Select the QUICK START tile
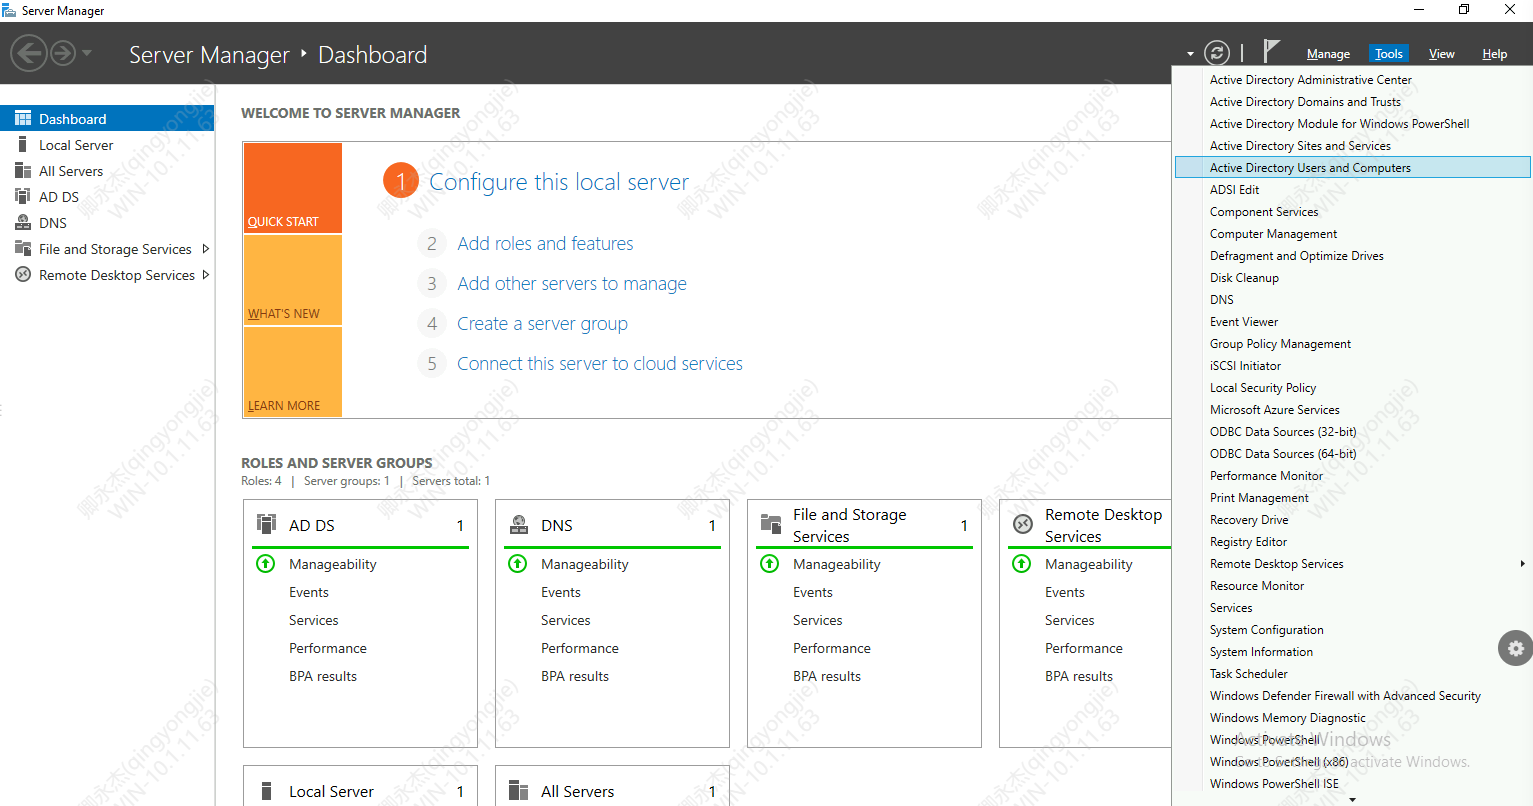Viewport: 1533px width, 806px height. (x=292, y=188)
